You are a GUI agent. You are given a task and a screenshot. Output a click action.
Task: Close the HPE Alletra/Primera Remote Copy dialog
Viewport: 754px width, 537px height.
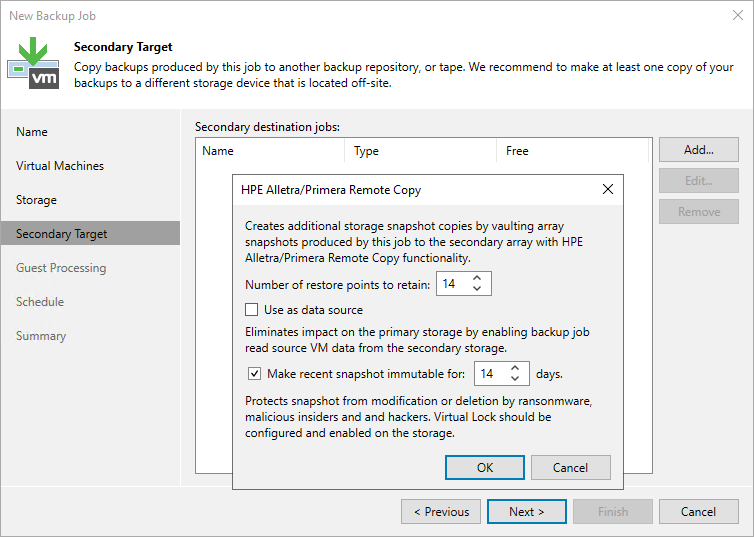[608, 189]
